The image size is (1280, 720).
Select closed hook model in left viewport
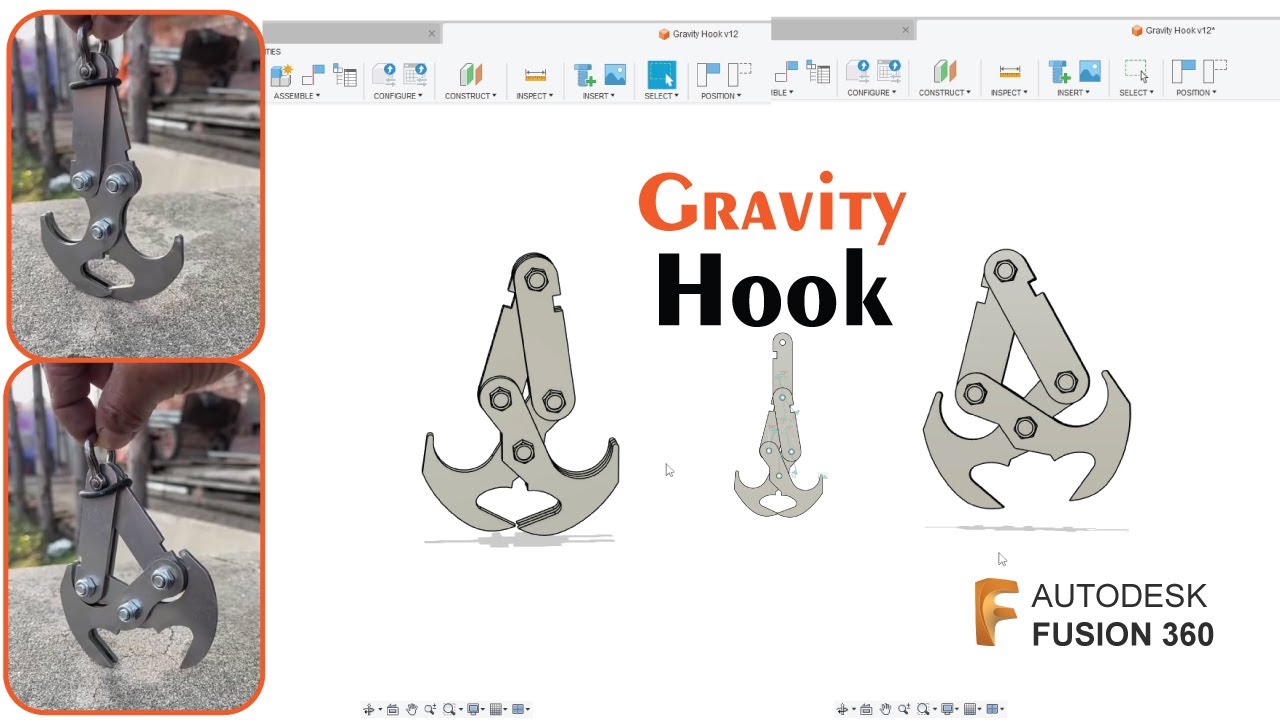[521, 392]
